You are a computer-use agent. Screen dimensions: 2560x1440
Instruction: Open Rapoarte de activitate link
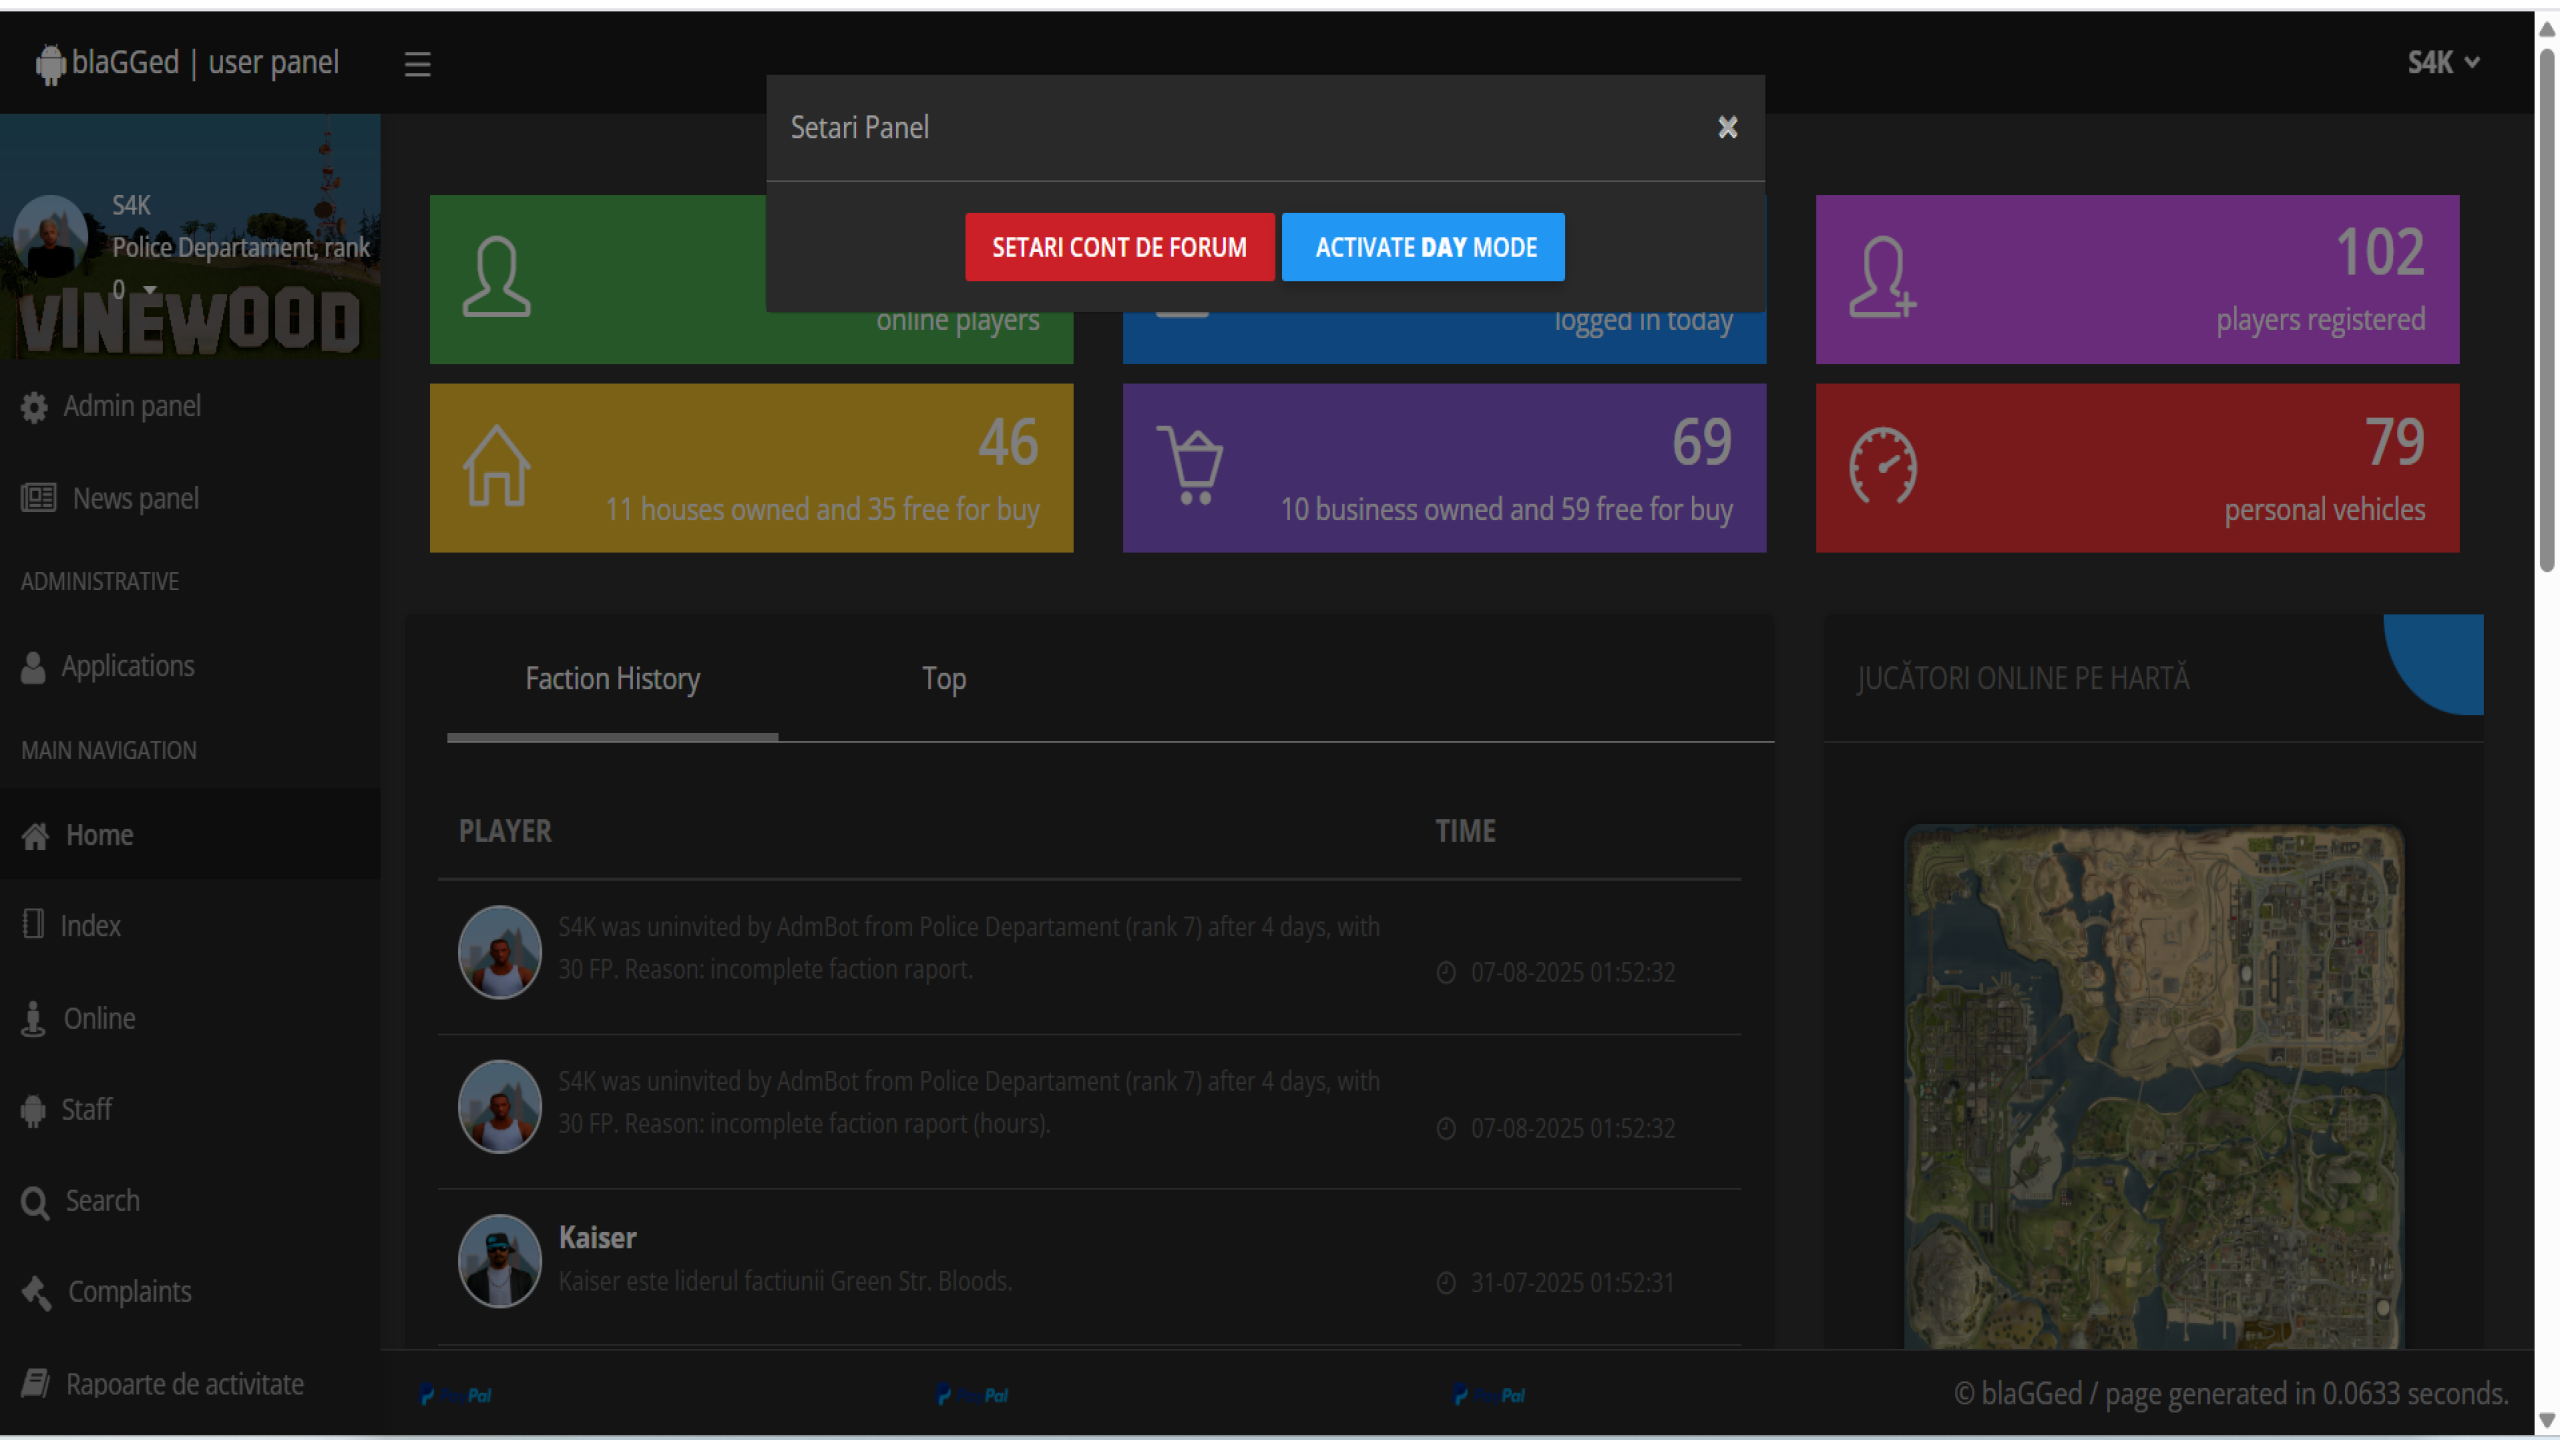184,1384
